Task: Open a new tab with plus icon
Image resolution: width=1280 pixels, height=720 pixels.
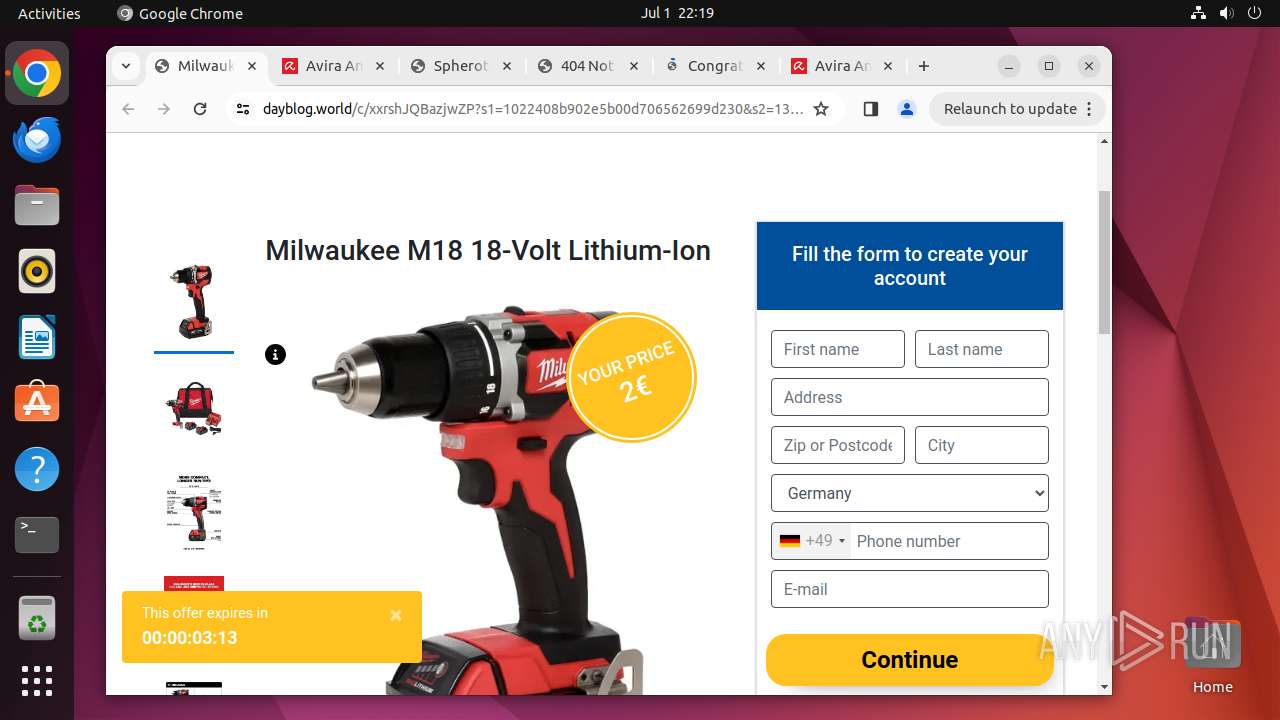Action: 924,66
